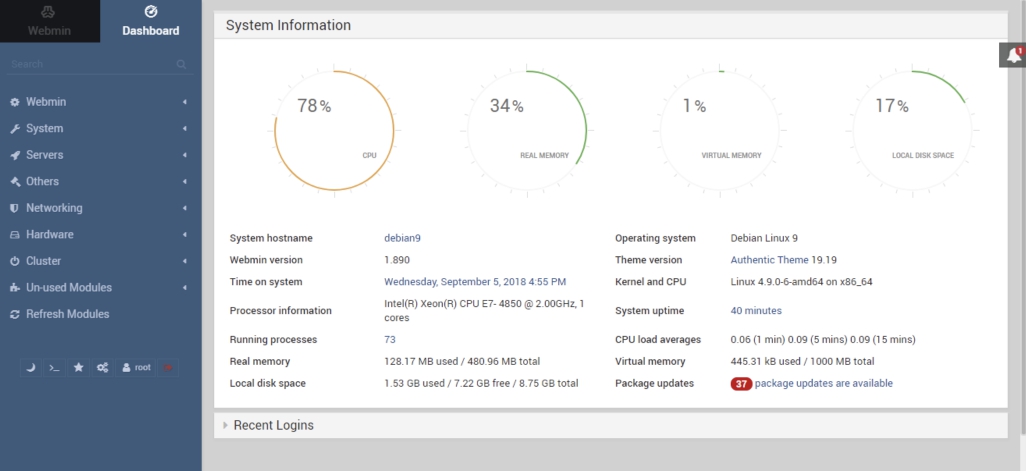Click the arrow beside Cluster
The width and height of the screenshot is (1026, 471).
click(185, 261)
